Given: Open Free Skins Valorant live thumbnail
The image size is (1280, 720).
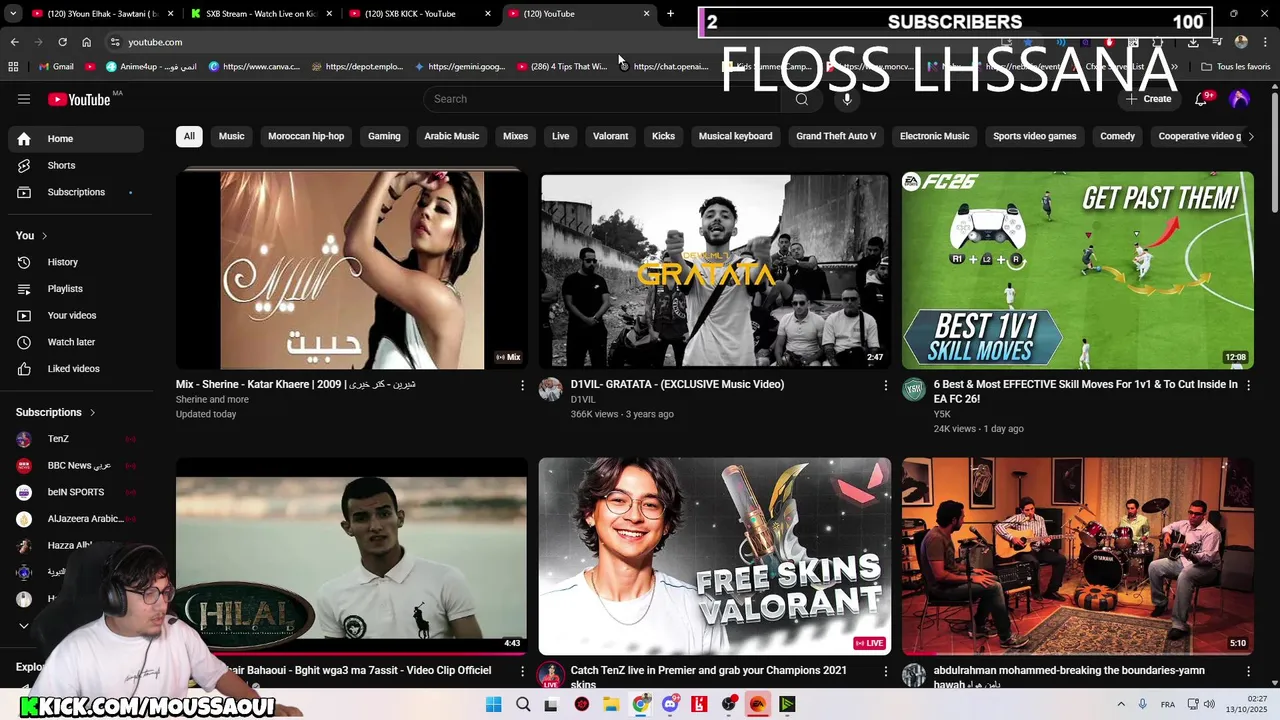Looking at the screenshot, I should pos(714,556).
